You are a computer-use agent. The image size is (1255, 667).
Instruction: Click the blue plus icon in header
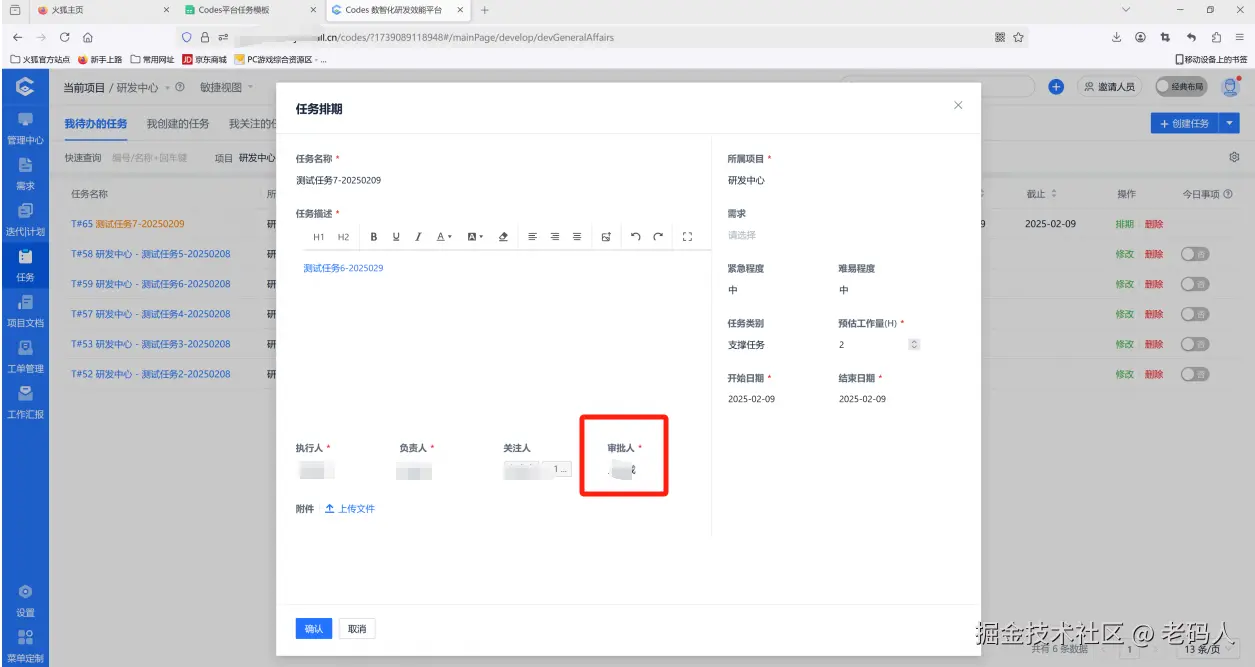(1056, 87)
